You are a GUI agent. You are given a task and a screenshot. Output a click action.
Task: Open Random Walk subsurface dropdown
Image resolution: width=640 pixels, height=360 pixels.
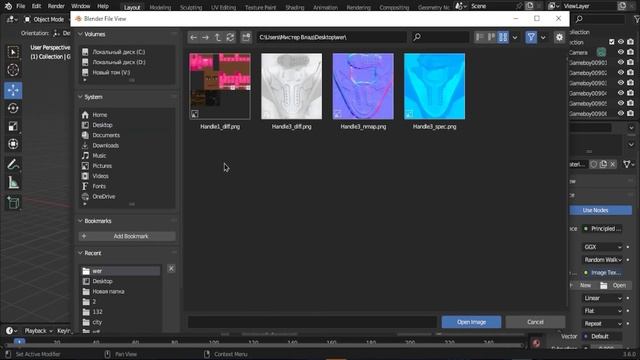[603, 260]
